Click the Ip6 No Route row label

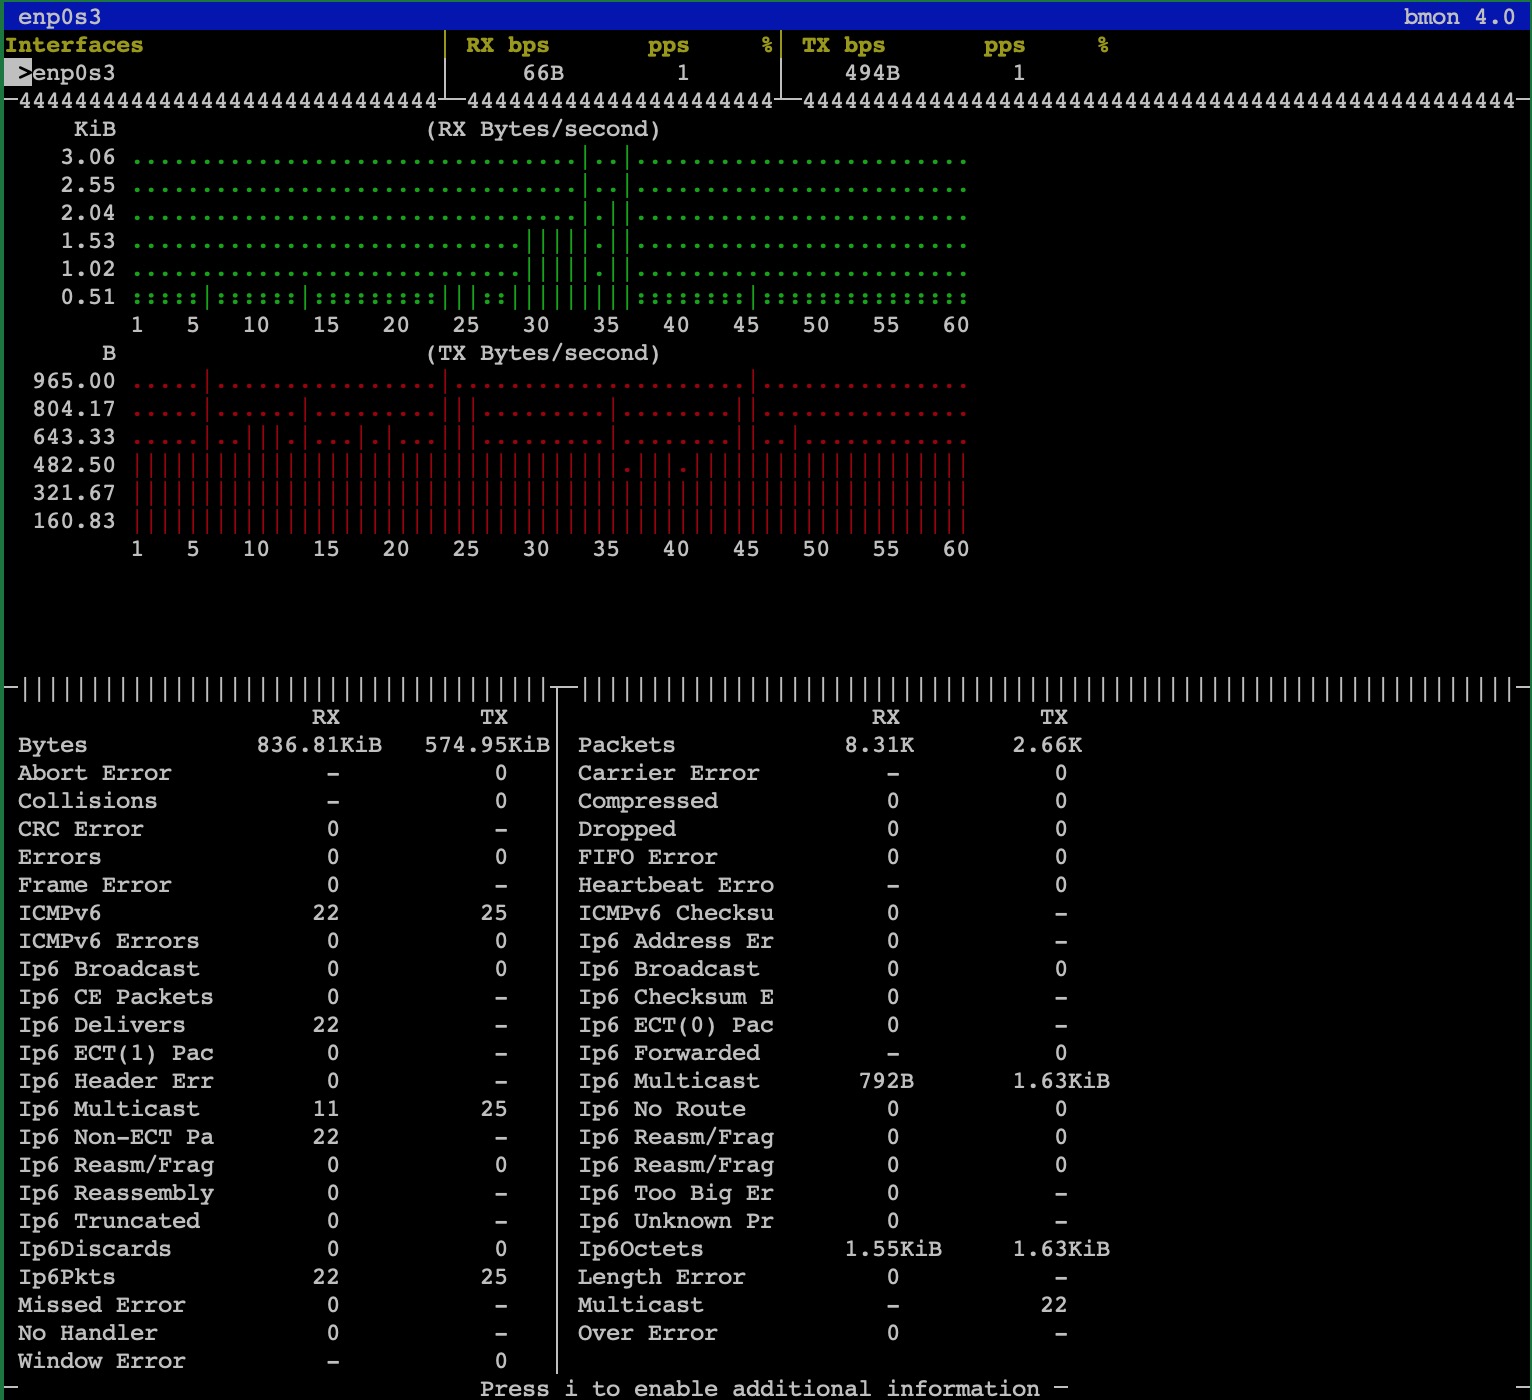pyautogui.click(x=662, y=1109)
